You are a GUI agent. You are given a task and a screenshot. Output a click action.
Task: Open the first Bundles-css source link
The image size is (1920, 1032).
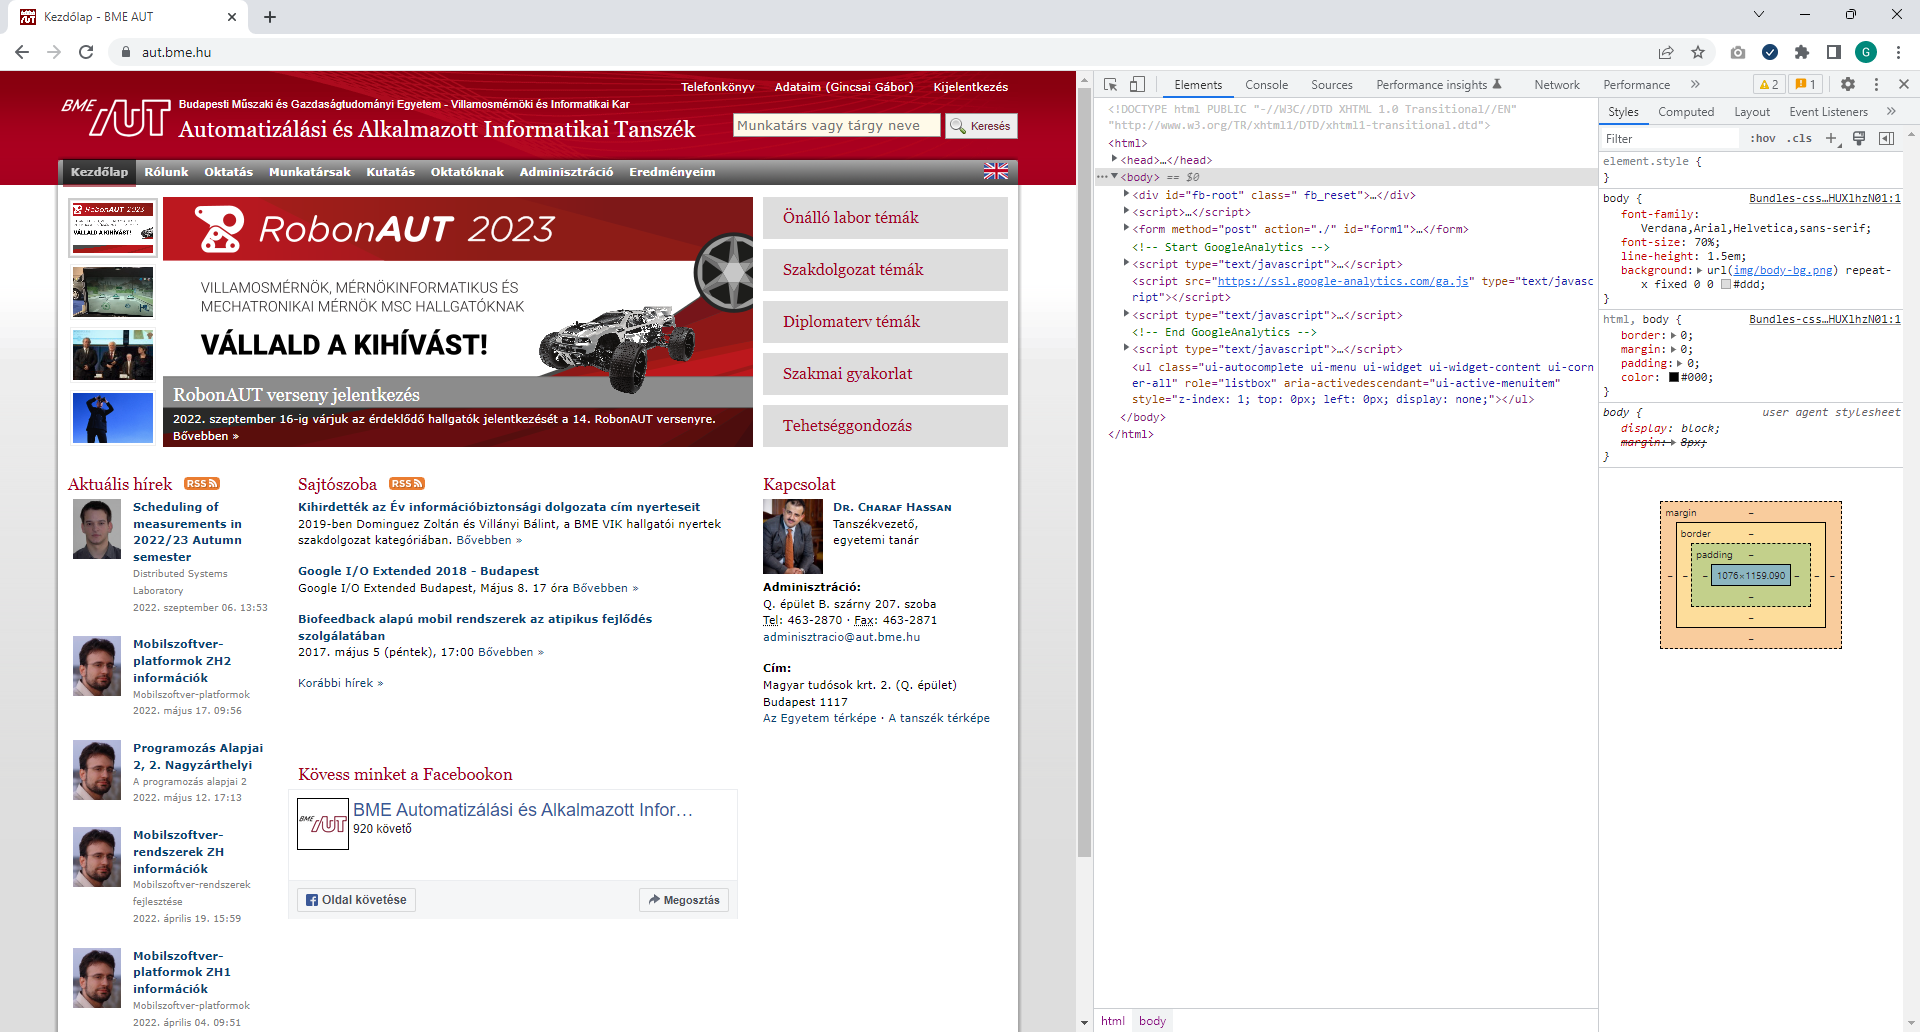[1825, 198]
